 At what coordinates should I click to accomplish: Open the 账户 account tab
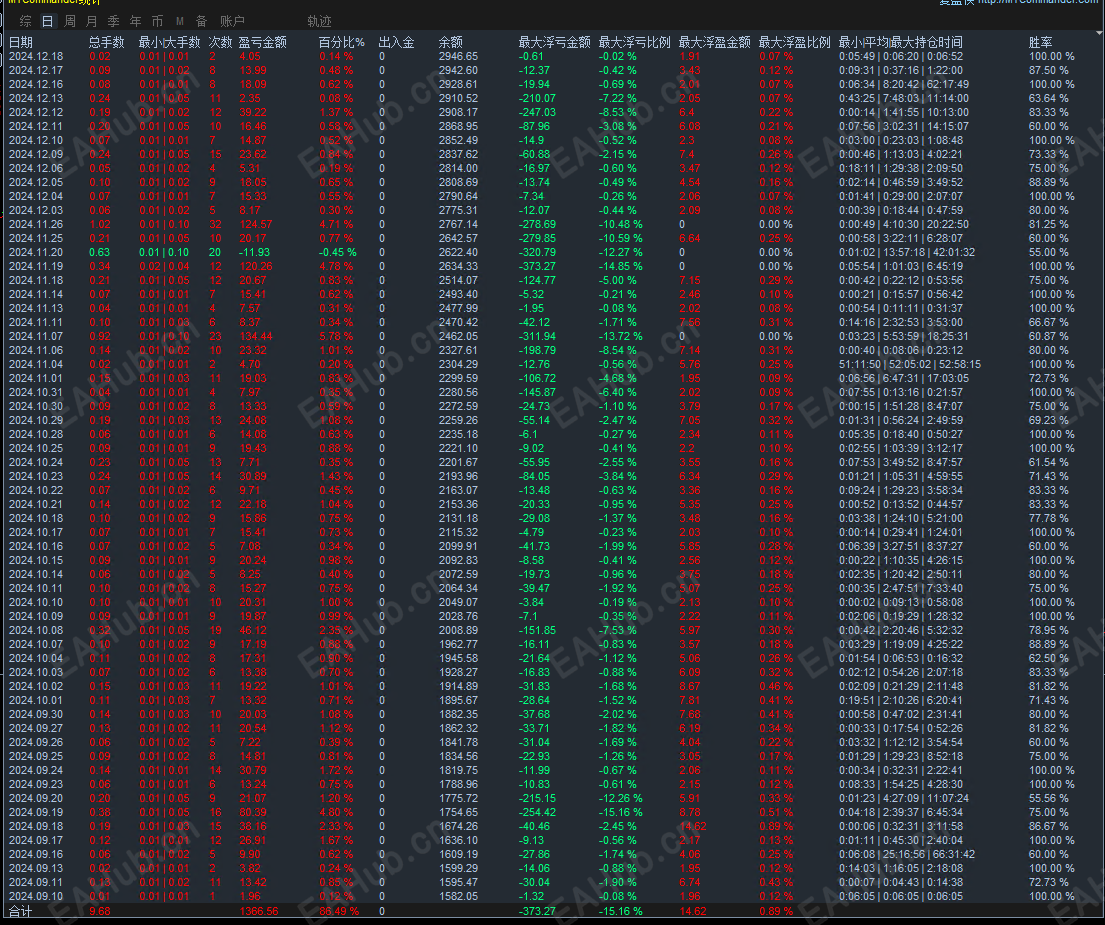[x=232, y=21]
